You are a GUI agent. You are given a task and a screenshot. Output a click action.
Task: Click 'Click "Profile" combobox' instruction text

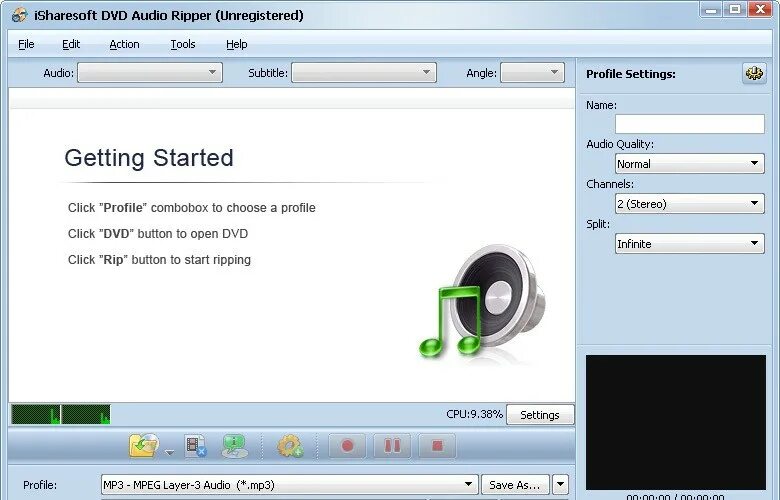click(x=192, y=207)
